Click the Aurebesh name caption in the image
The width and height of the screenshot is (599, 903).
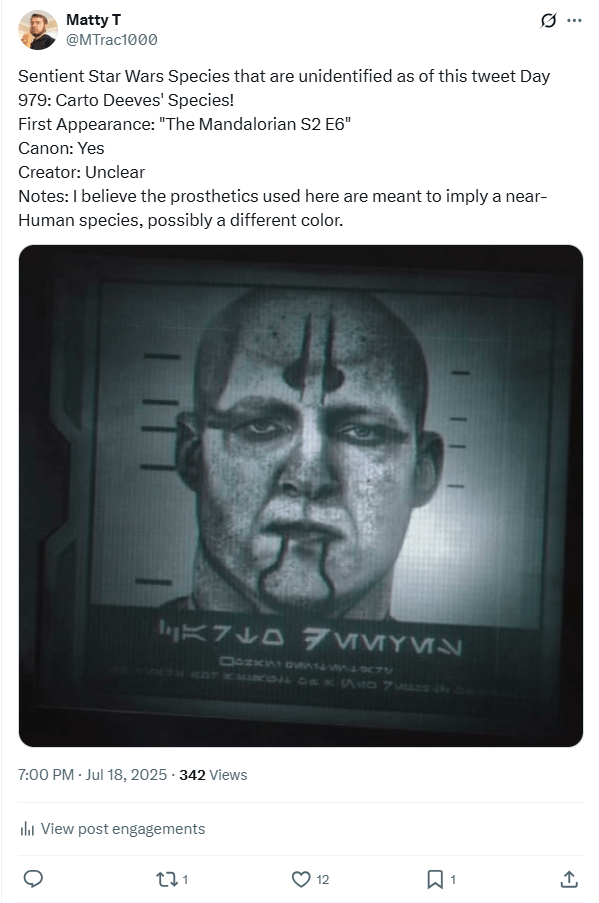310,638
